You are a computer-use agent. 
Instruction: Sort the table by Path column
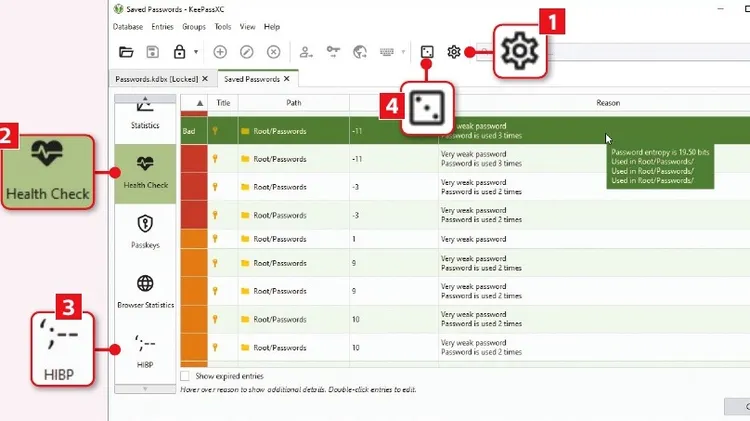[x=294, y=103]
